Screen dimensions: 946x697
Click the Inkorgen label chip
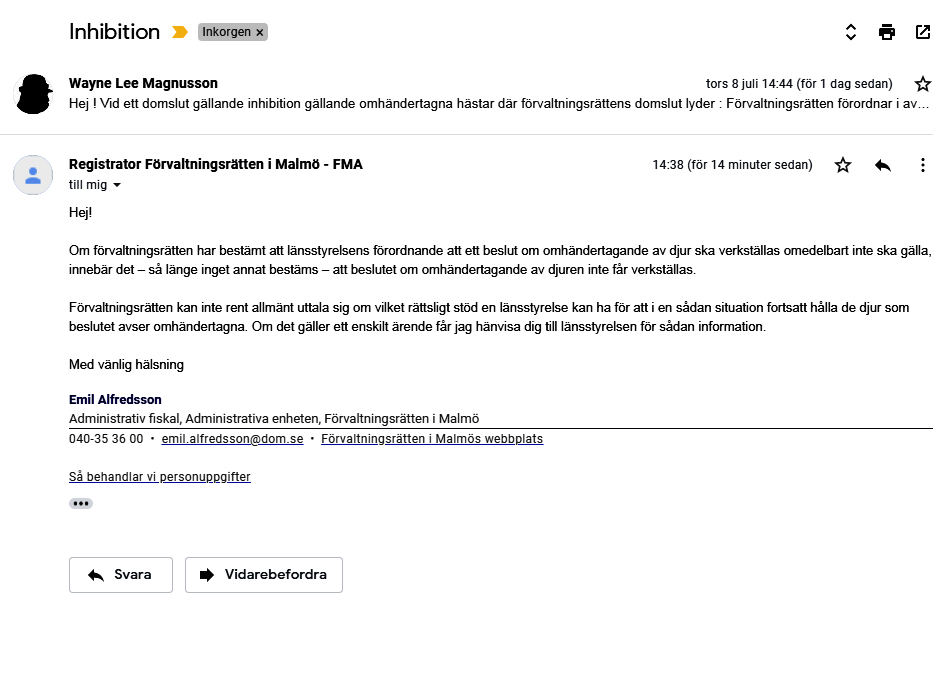[x=226, y=32]
